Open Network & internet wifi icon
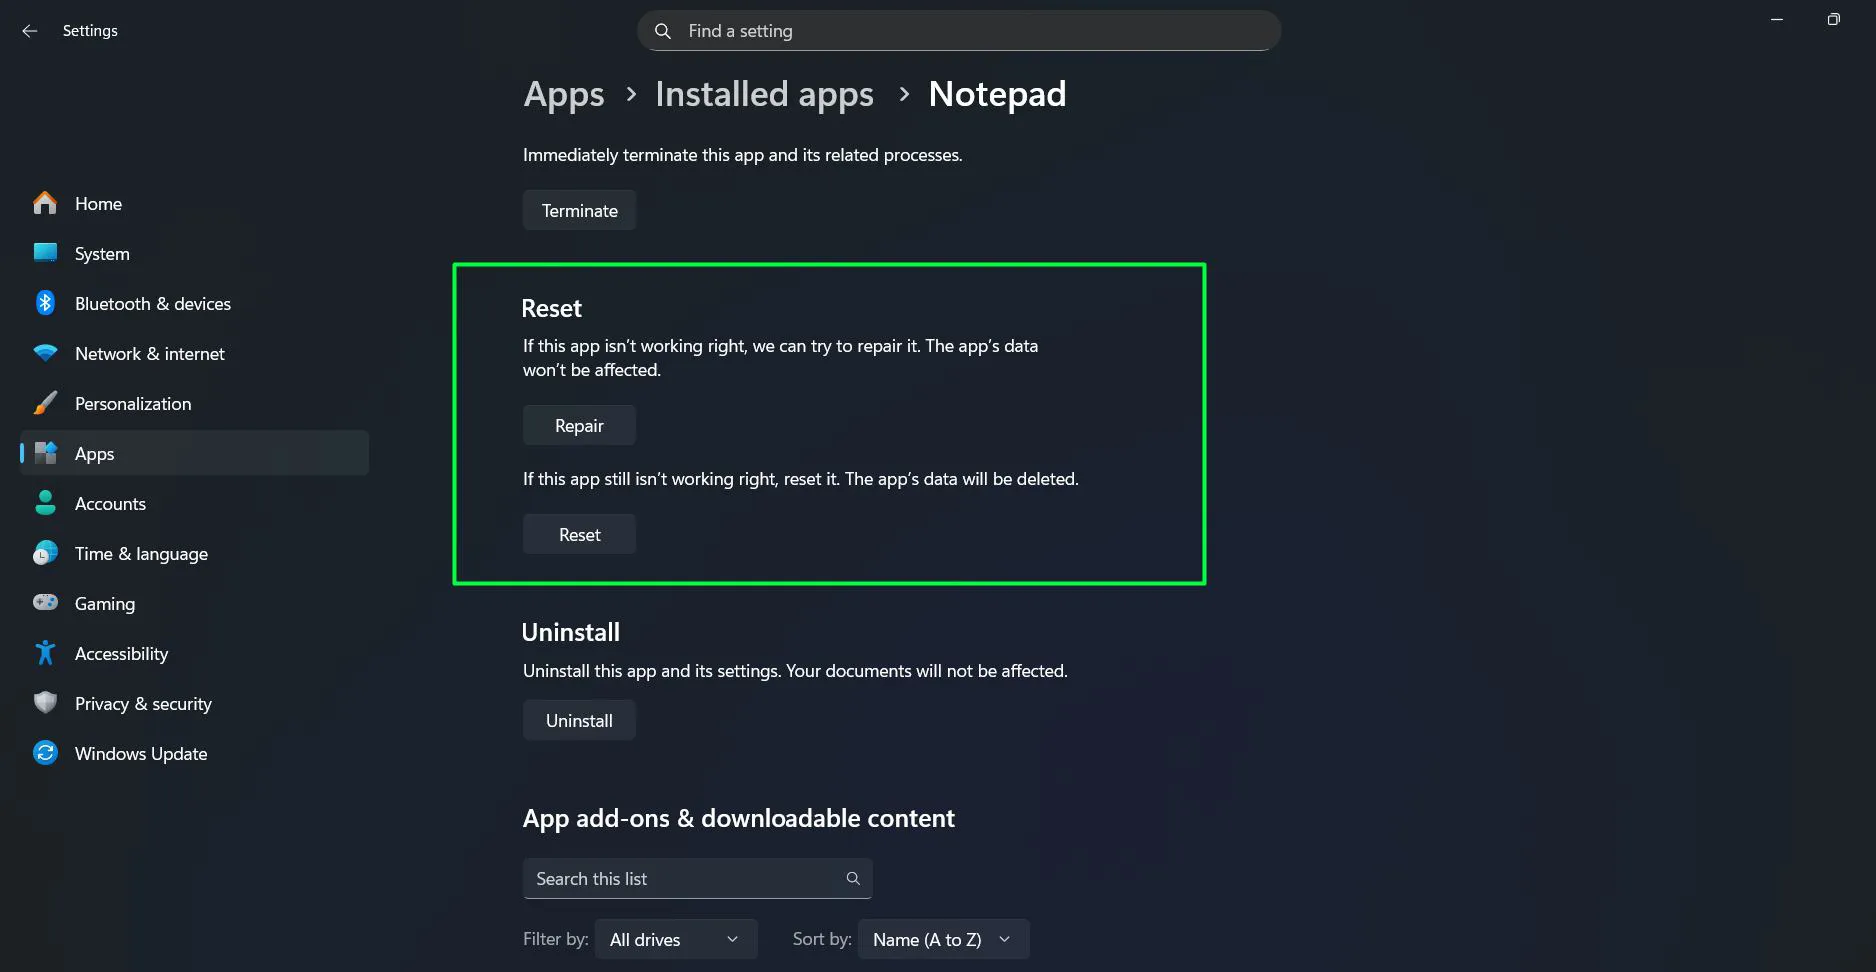The image size is (1876, 972). [x=45, y=353]
